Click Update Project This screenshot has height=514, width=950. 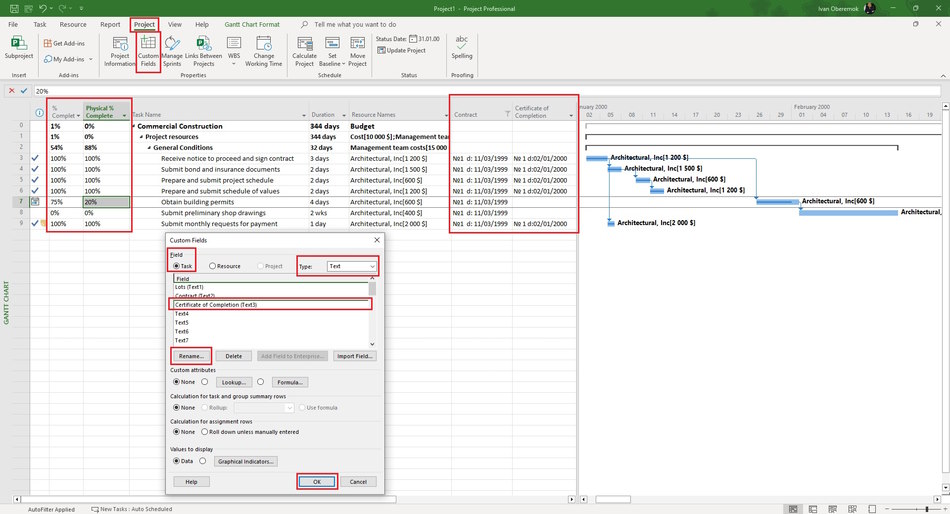click(401, 50)
